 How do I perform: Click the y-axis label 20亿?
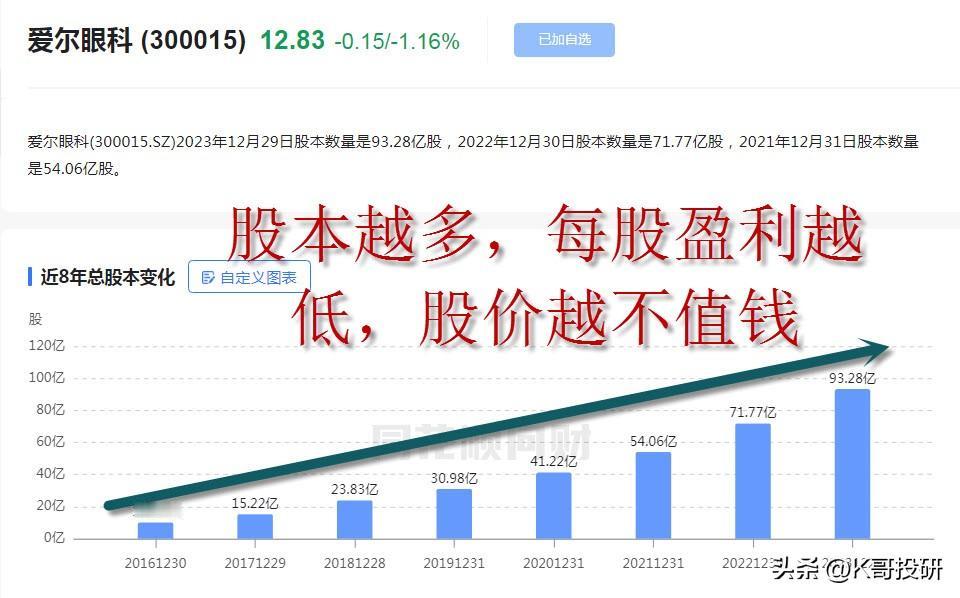(50, 506)
